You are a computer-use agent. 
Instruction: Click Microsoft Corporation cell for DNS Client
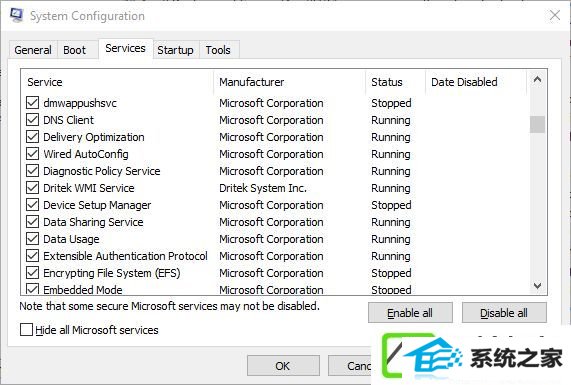271,120
